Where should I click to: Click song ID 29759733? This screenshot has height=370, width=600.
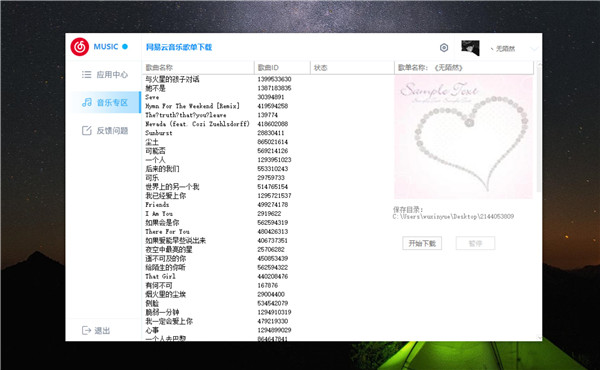pos(271,178)
